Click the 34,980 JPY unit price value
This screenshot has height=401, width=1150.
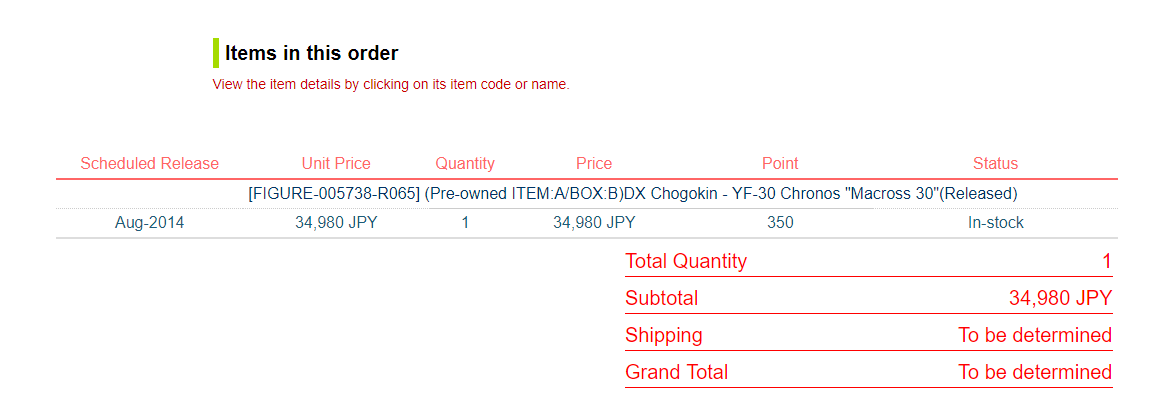tap(336, 223)
